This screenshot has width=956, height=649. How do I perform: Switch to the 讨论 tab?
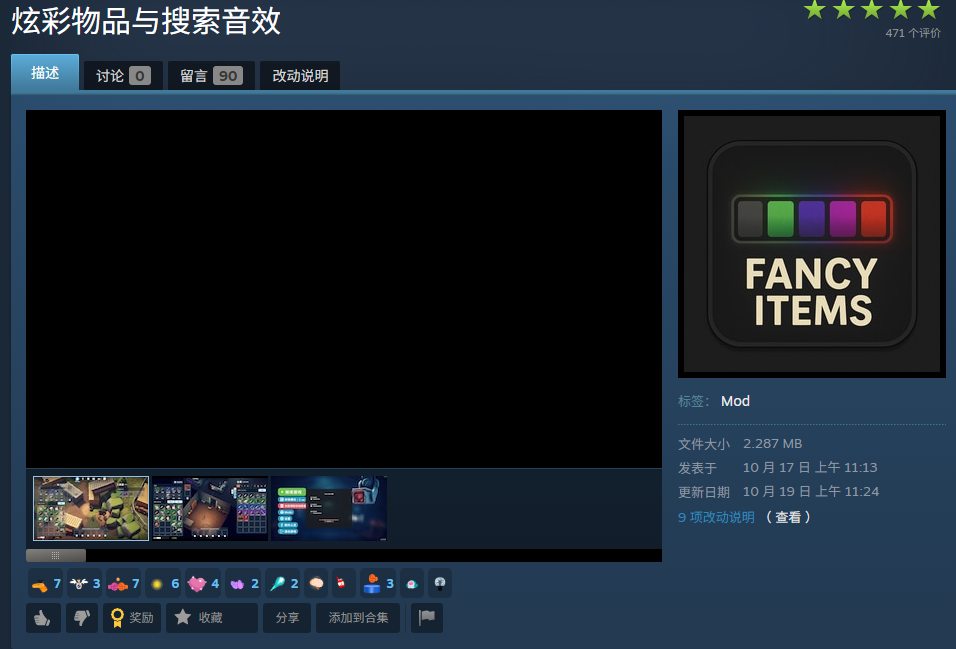pyautogui.click(x=121, y=75)
